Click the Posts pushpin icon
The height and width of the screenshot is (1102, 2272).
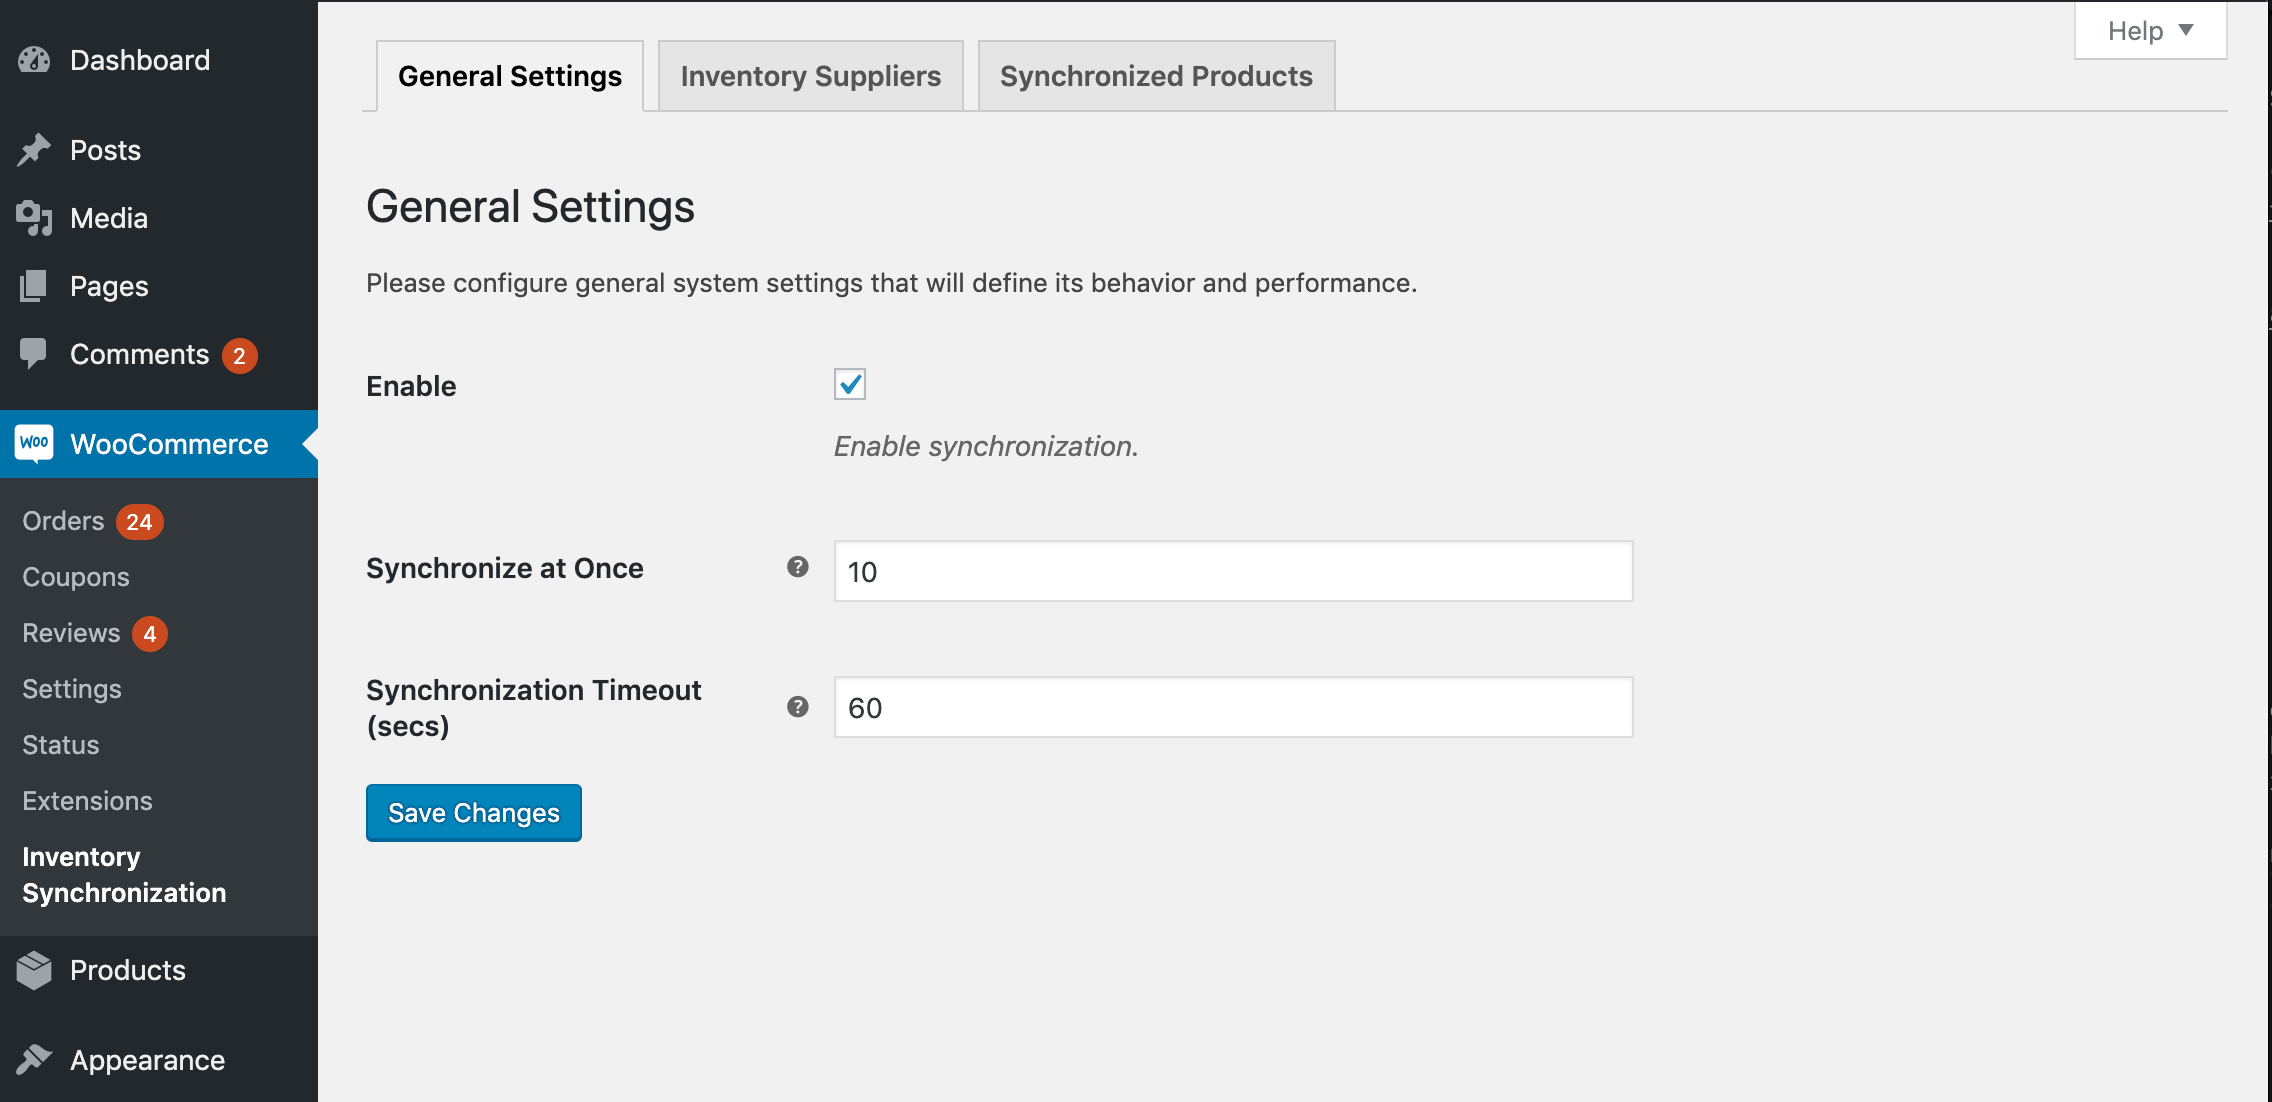click(x=34, y=150)
